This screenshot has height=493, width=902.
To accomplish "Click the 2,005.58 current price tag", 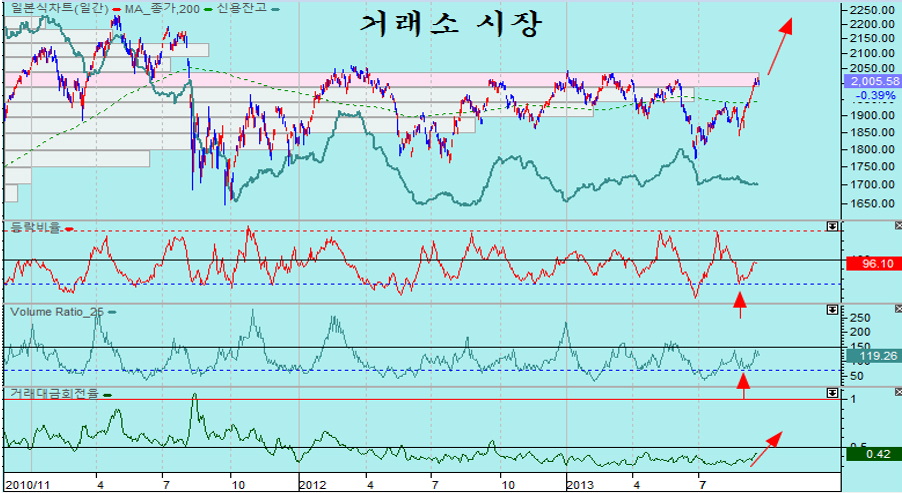I will (x=872, y=81).
